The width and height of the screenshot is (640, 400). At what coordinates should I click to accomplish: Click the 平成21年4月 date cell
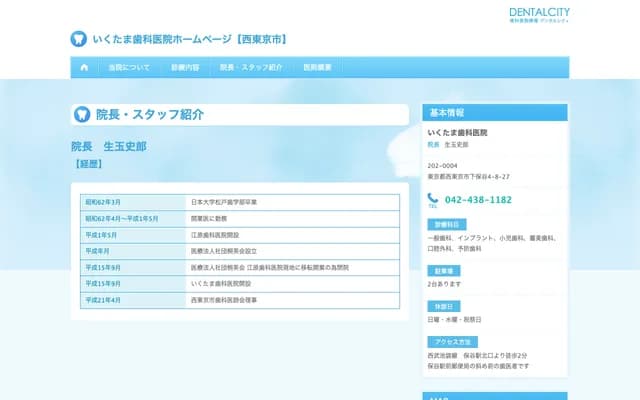pos(103,299)
